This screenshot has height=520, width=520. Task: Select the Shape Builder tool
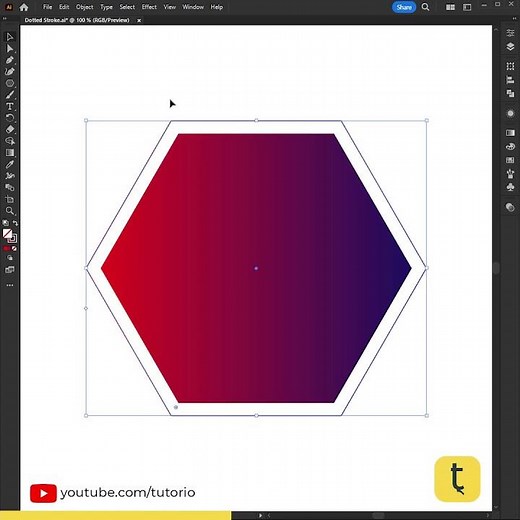pyautogui.click(x=9, y=141)
